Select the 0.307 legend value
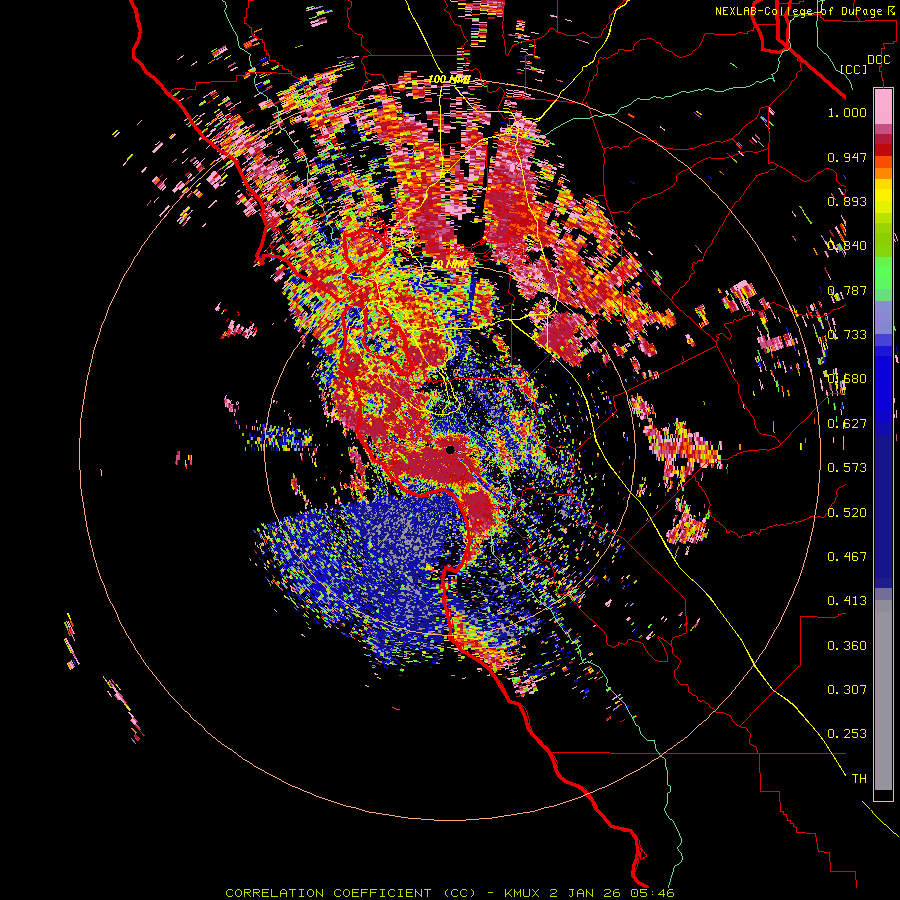Image resolution: width=900 pixels, height=900 pixels. 847,690
